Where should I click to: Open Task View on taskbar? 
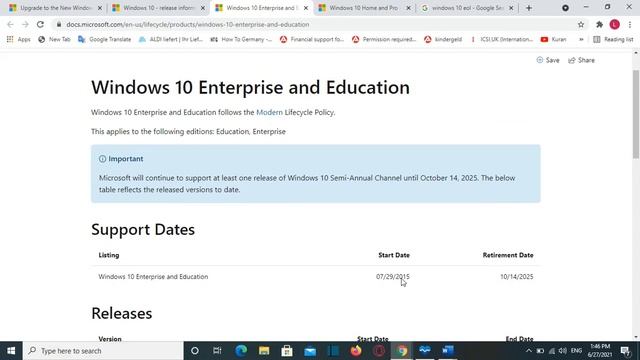click(217, 351)
